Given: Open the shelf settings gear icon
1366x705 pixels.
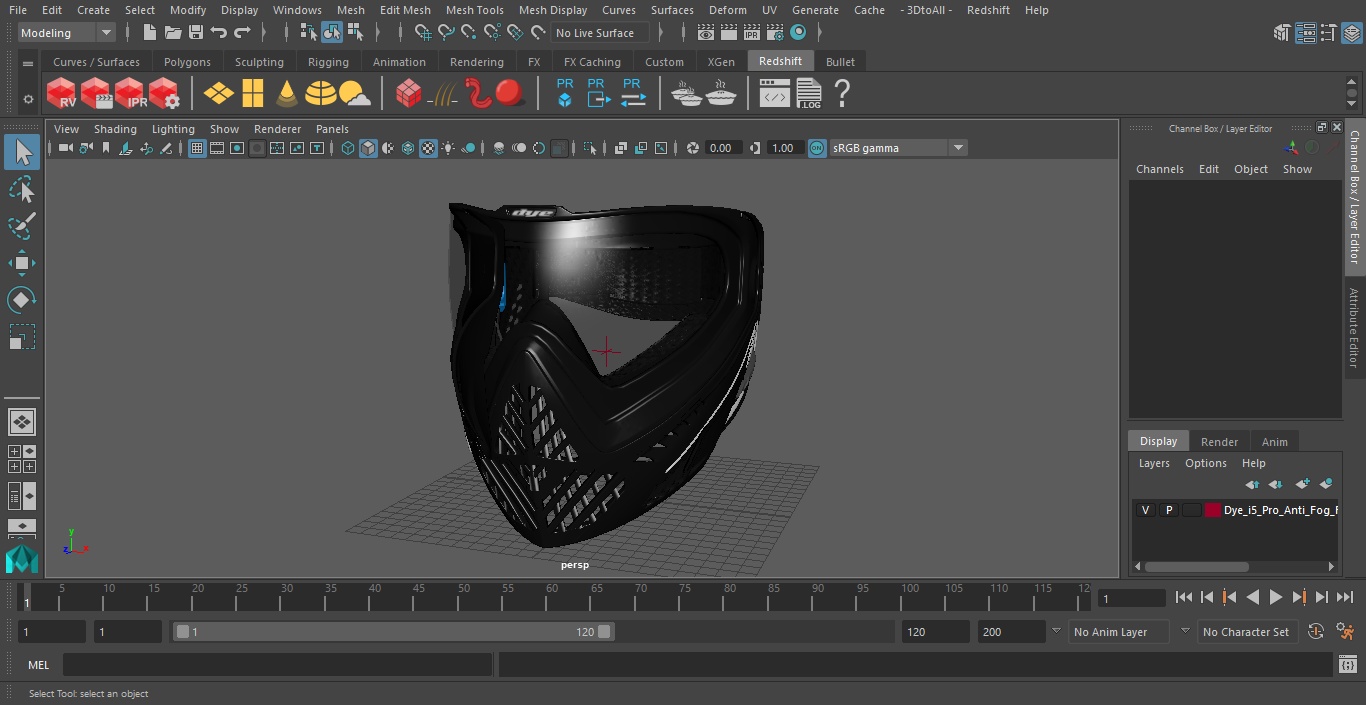Looking at the screenshot, I should 28,98.
